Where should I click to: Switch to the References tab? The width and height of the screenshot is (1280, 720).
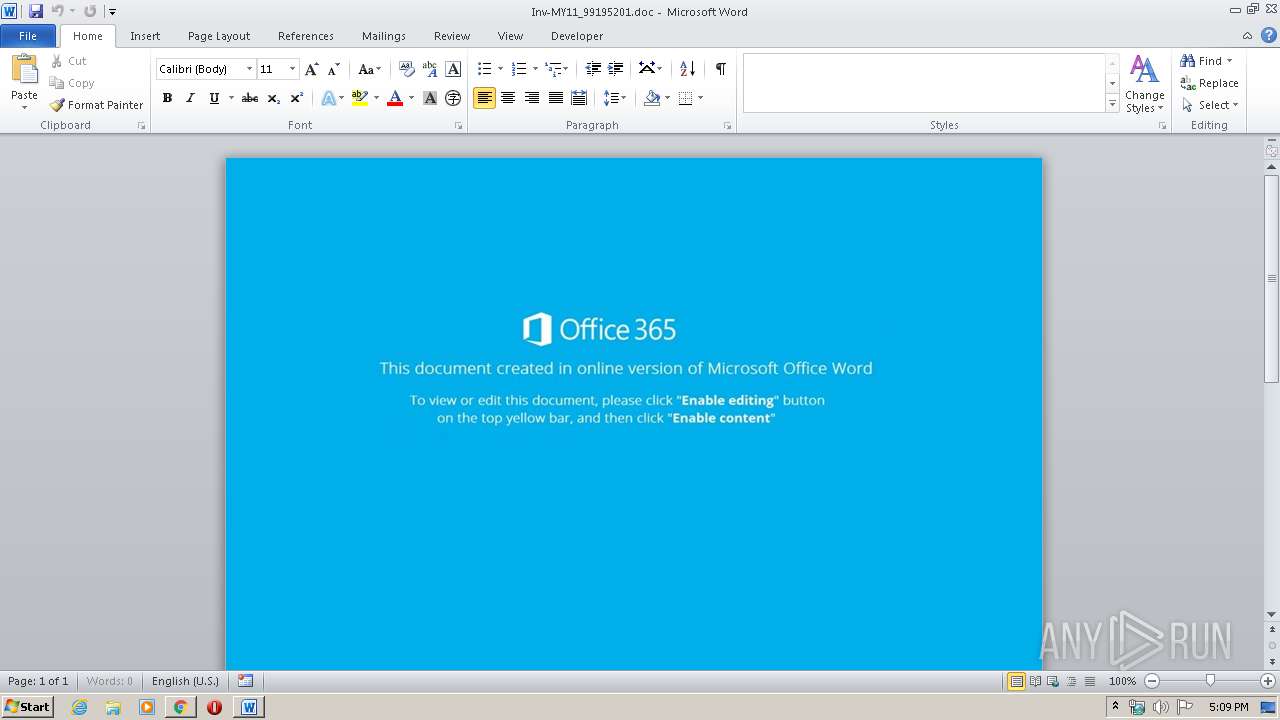coord(306,36)
